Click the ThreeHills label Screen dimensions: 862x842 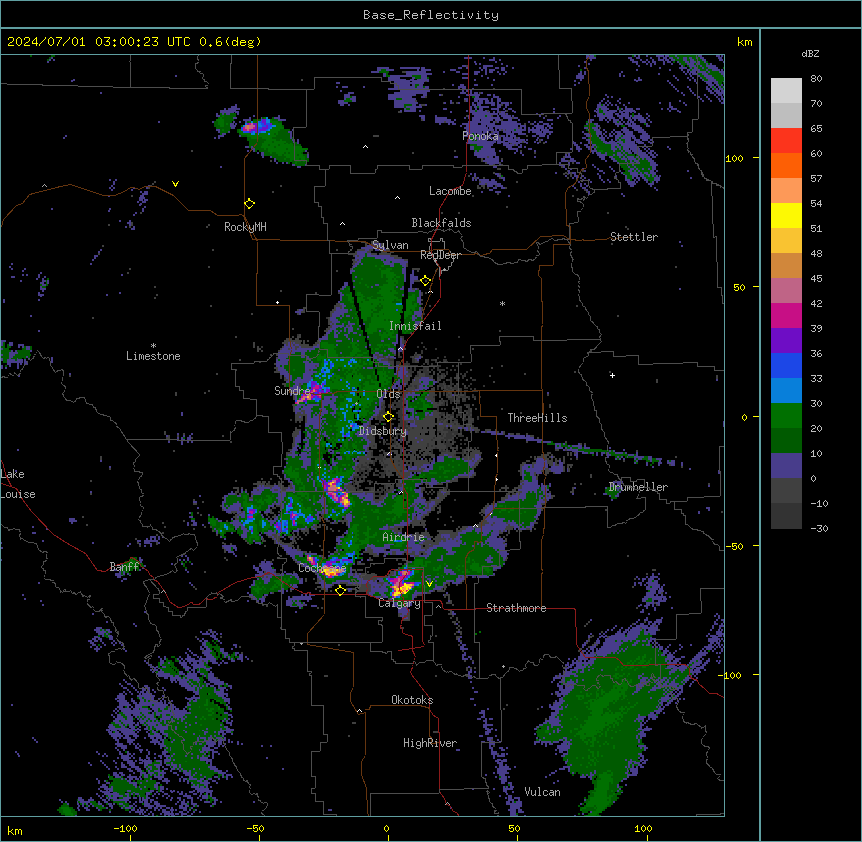click(537, 418)
